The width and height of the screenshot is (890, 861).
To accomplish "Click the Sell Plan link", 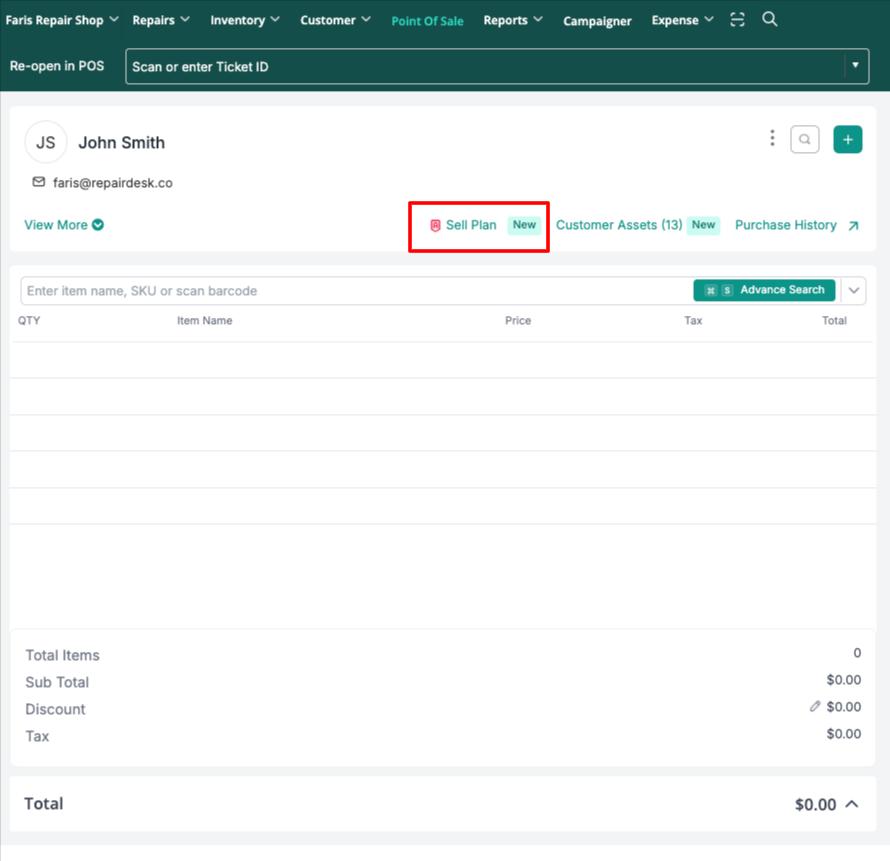I will [x=470, y=225].
